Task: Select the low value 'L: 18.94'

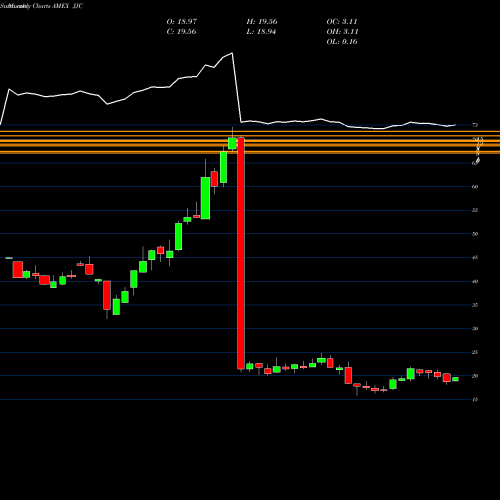Action: click(x=261, y=32)
